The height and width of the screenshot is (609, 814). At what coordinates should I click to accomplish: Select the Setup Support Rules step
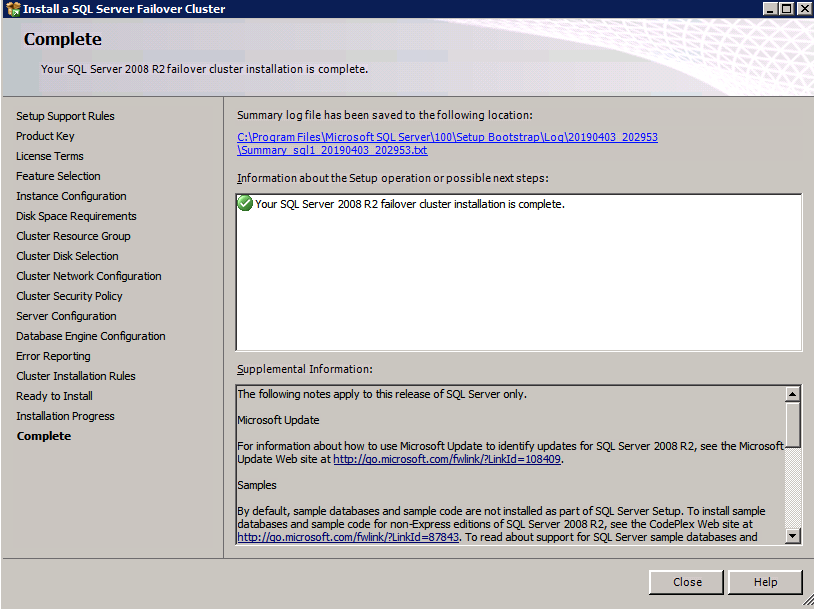[65, 116]
